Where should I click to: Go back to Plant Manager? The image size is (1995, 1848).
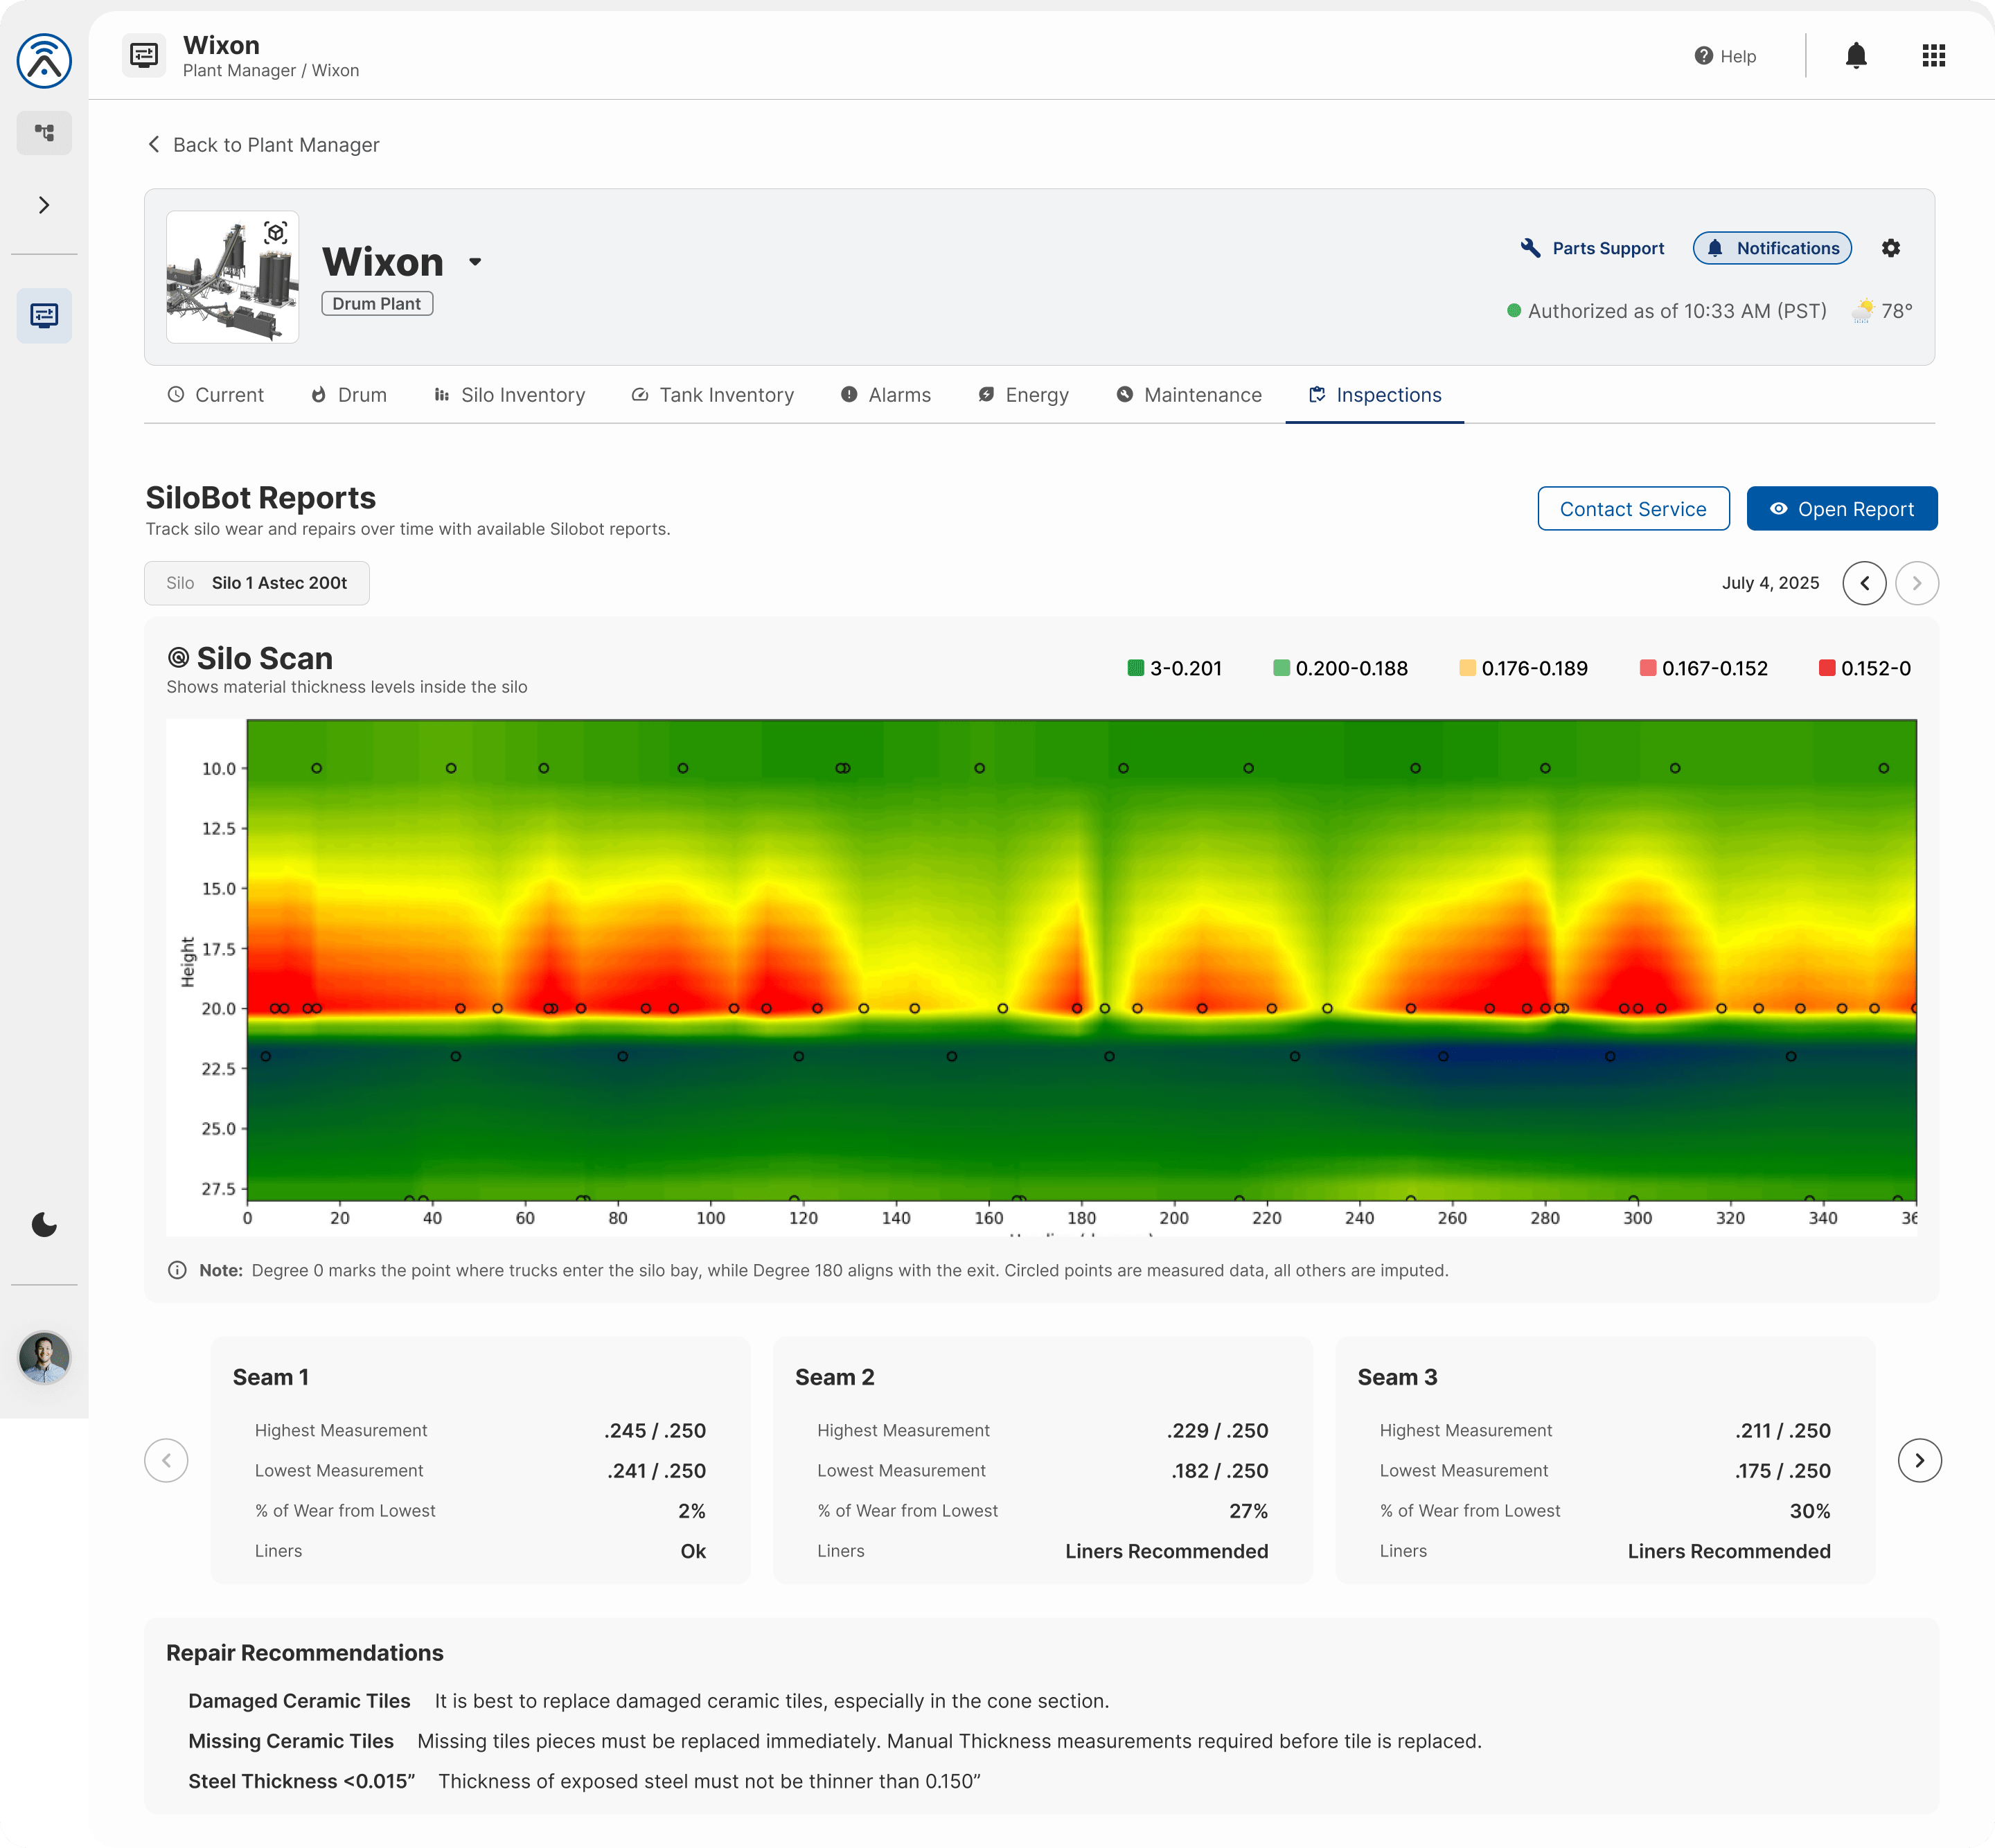click(263, 145)
